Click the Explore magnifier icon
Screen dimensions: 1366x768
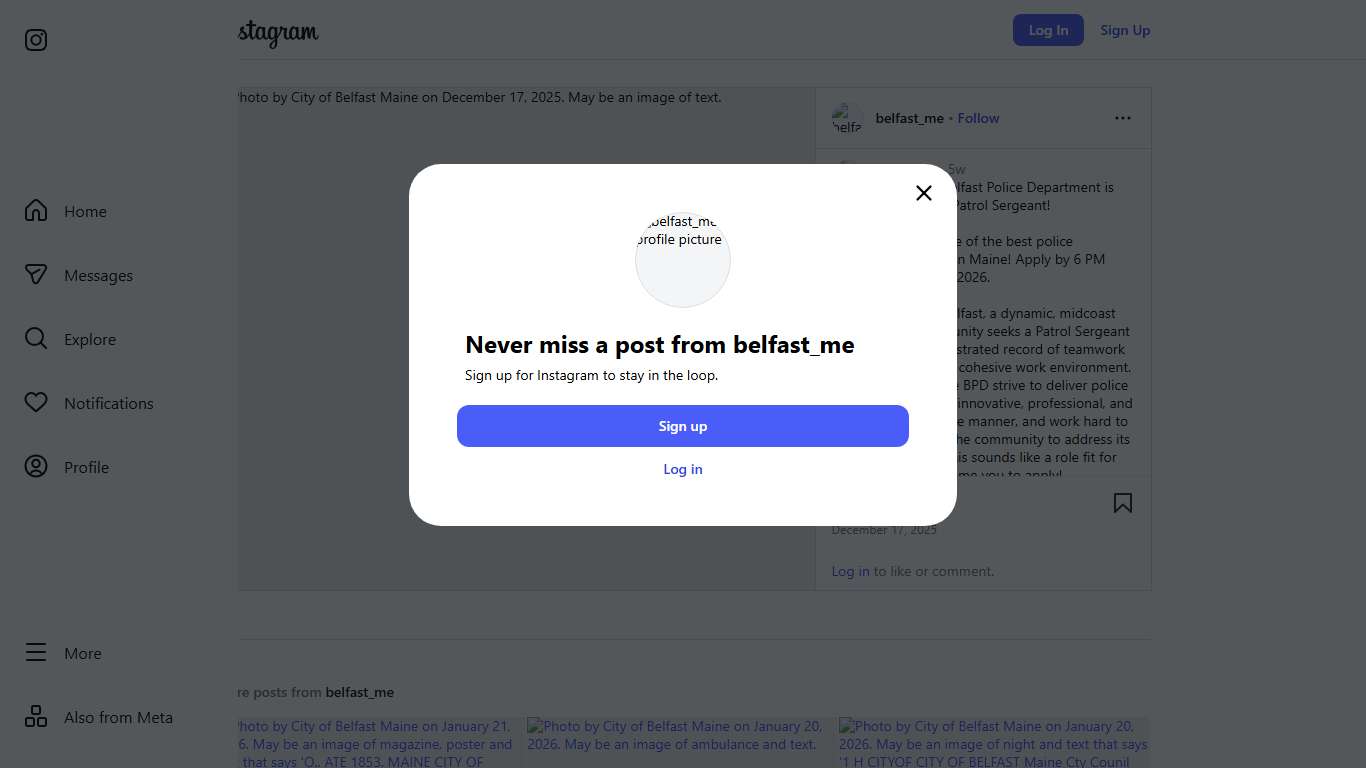36,339
